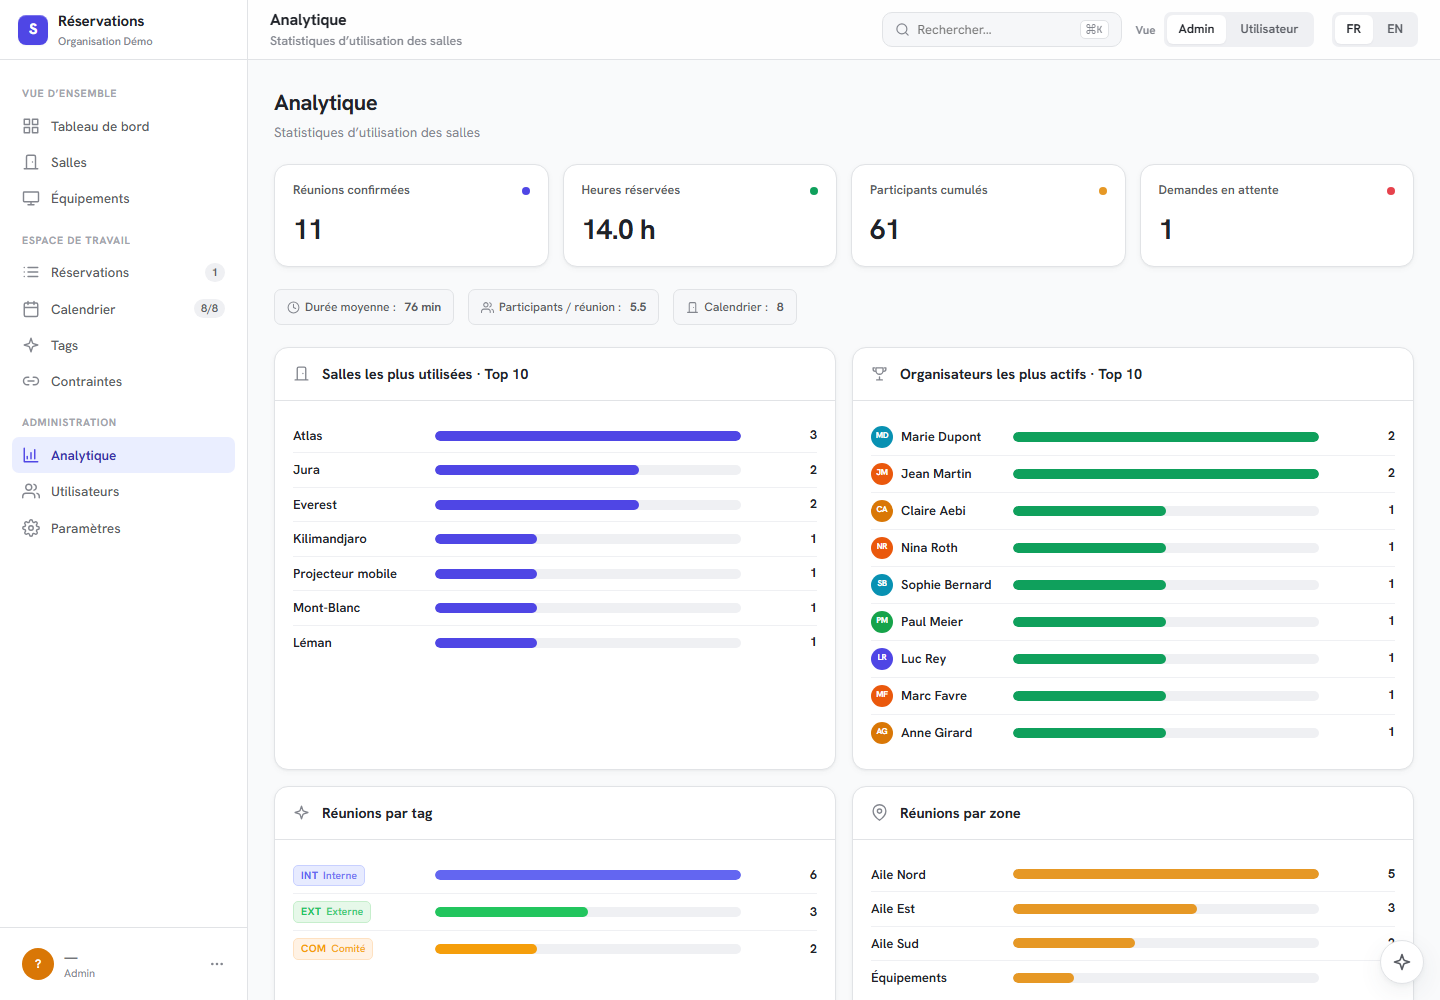Click the Contraintes link icon

tap(31, 381)
